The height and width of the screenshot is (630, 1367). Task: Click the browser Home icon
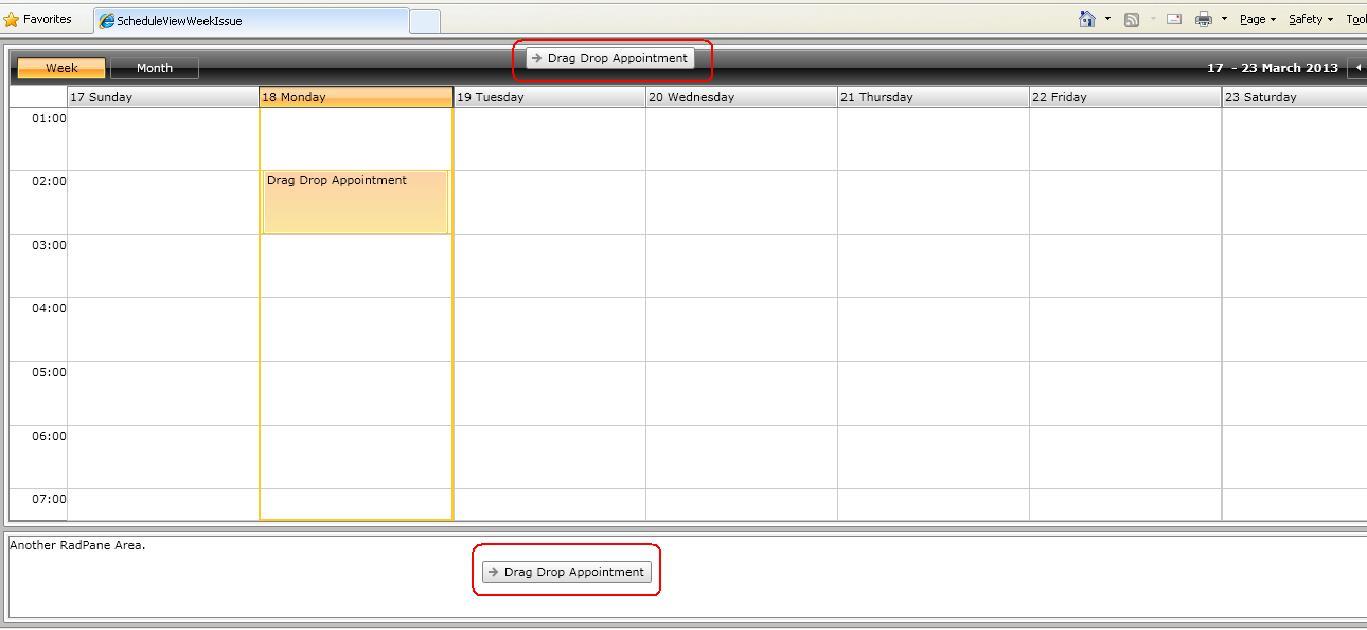(x=1087, y=19)
